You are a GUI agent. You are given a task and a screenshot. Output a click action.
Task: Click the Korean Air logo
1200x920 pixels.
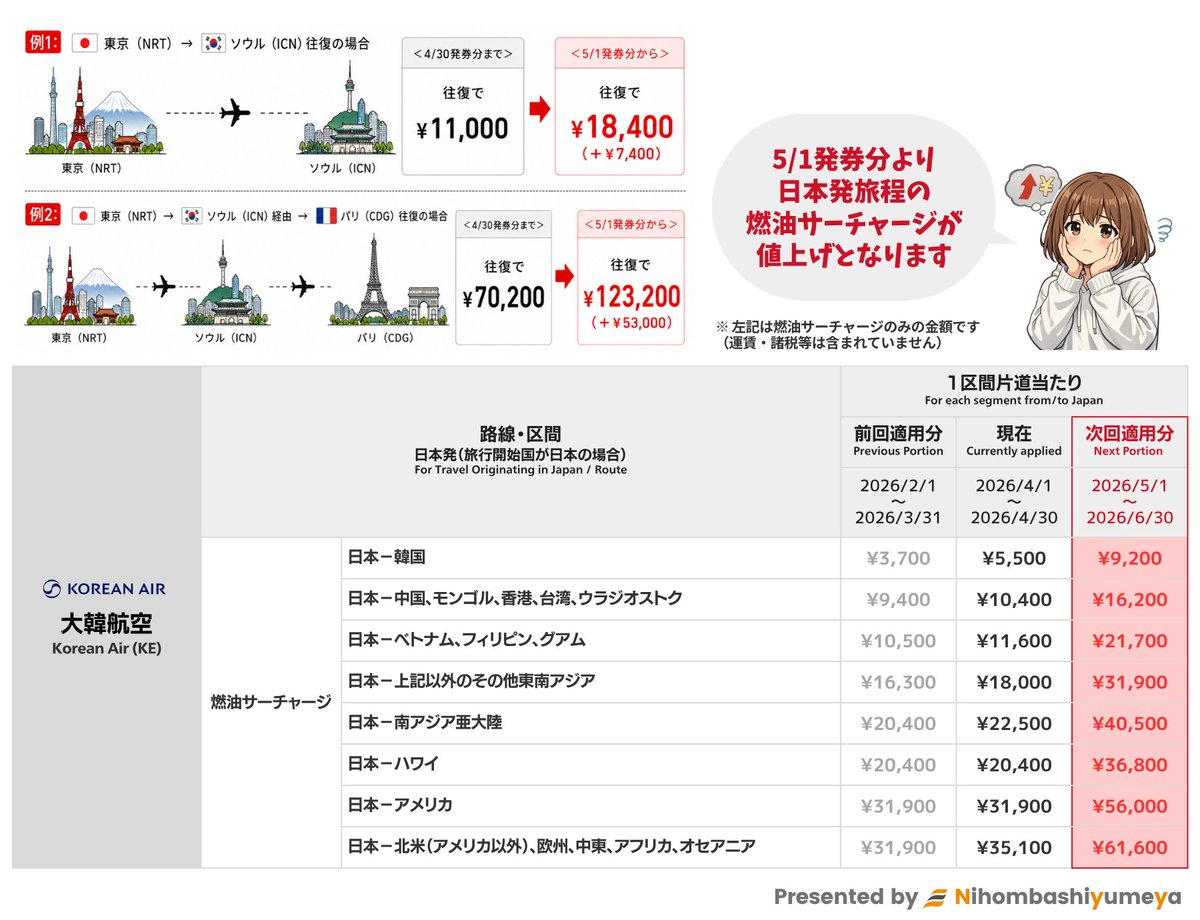coord(105,589)
